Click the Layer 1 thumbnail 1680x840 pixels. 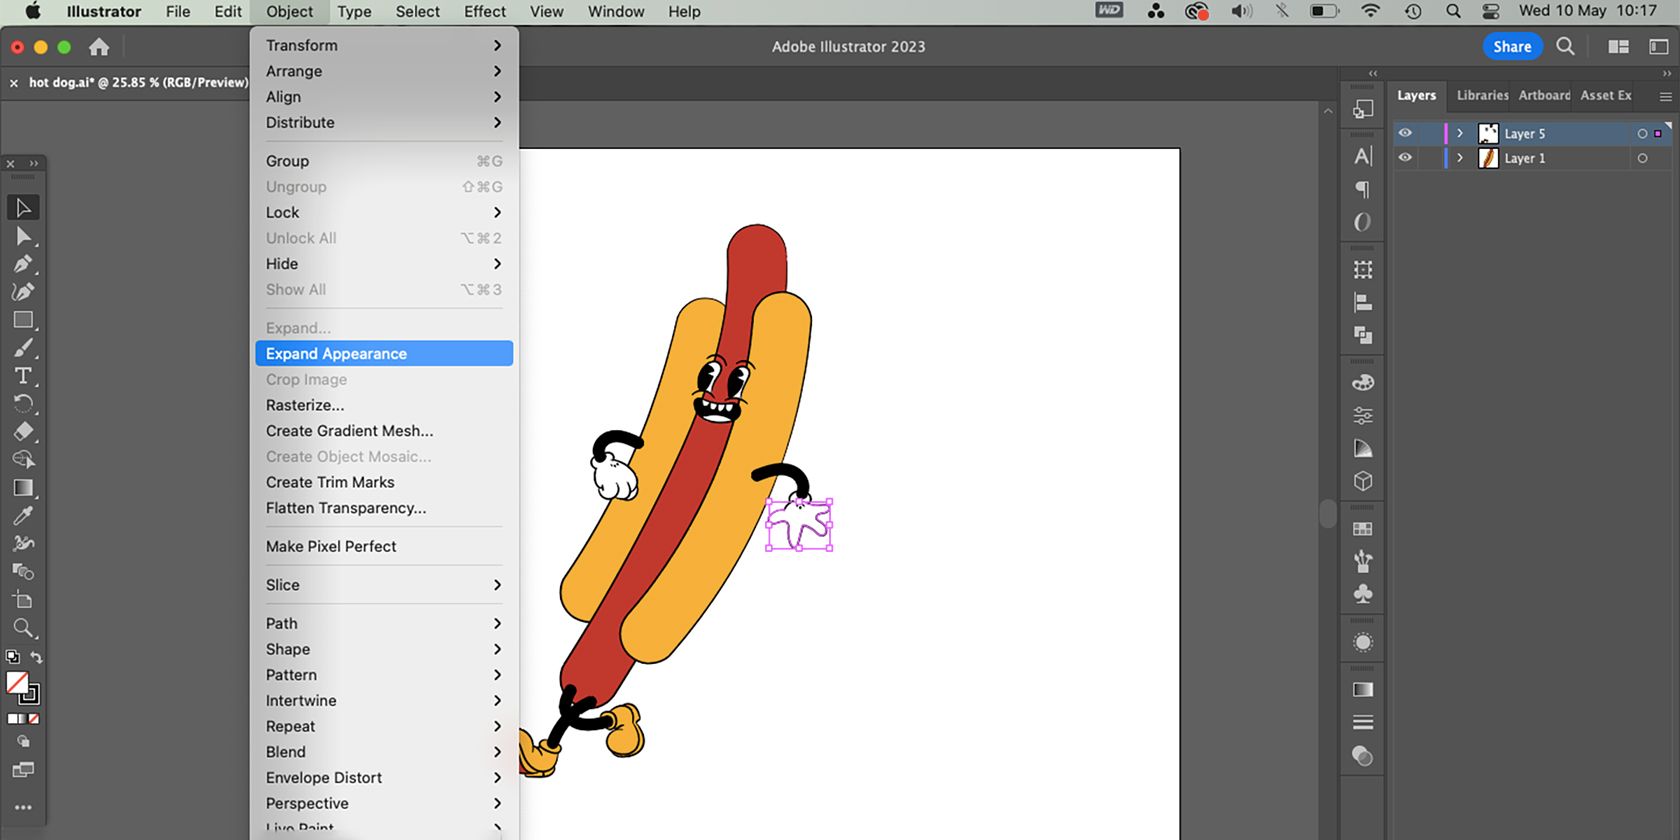pyautogui.click(x=1488, y=158)
